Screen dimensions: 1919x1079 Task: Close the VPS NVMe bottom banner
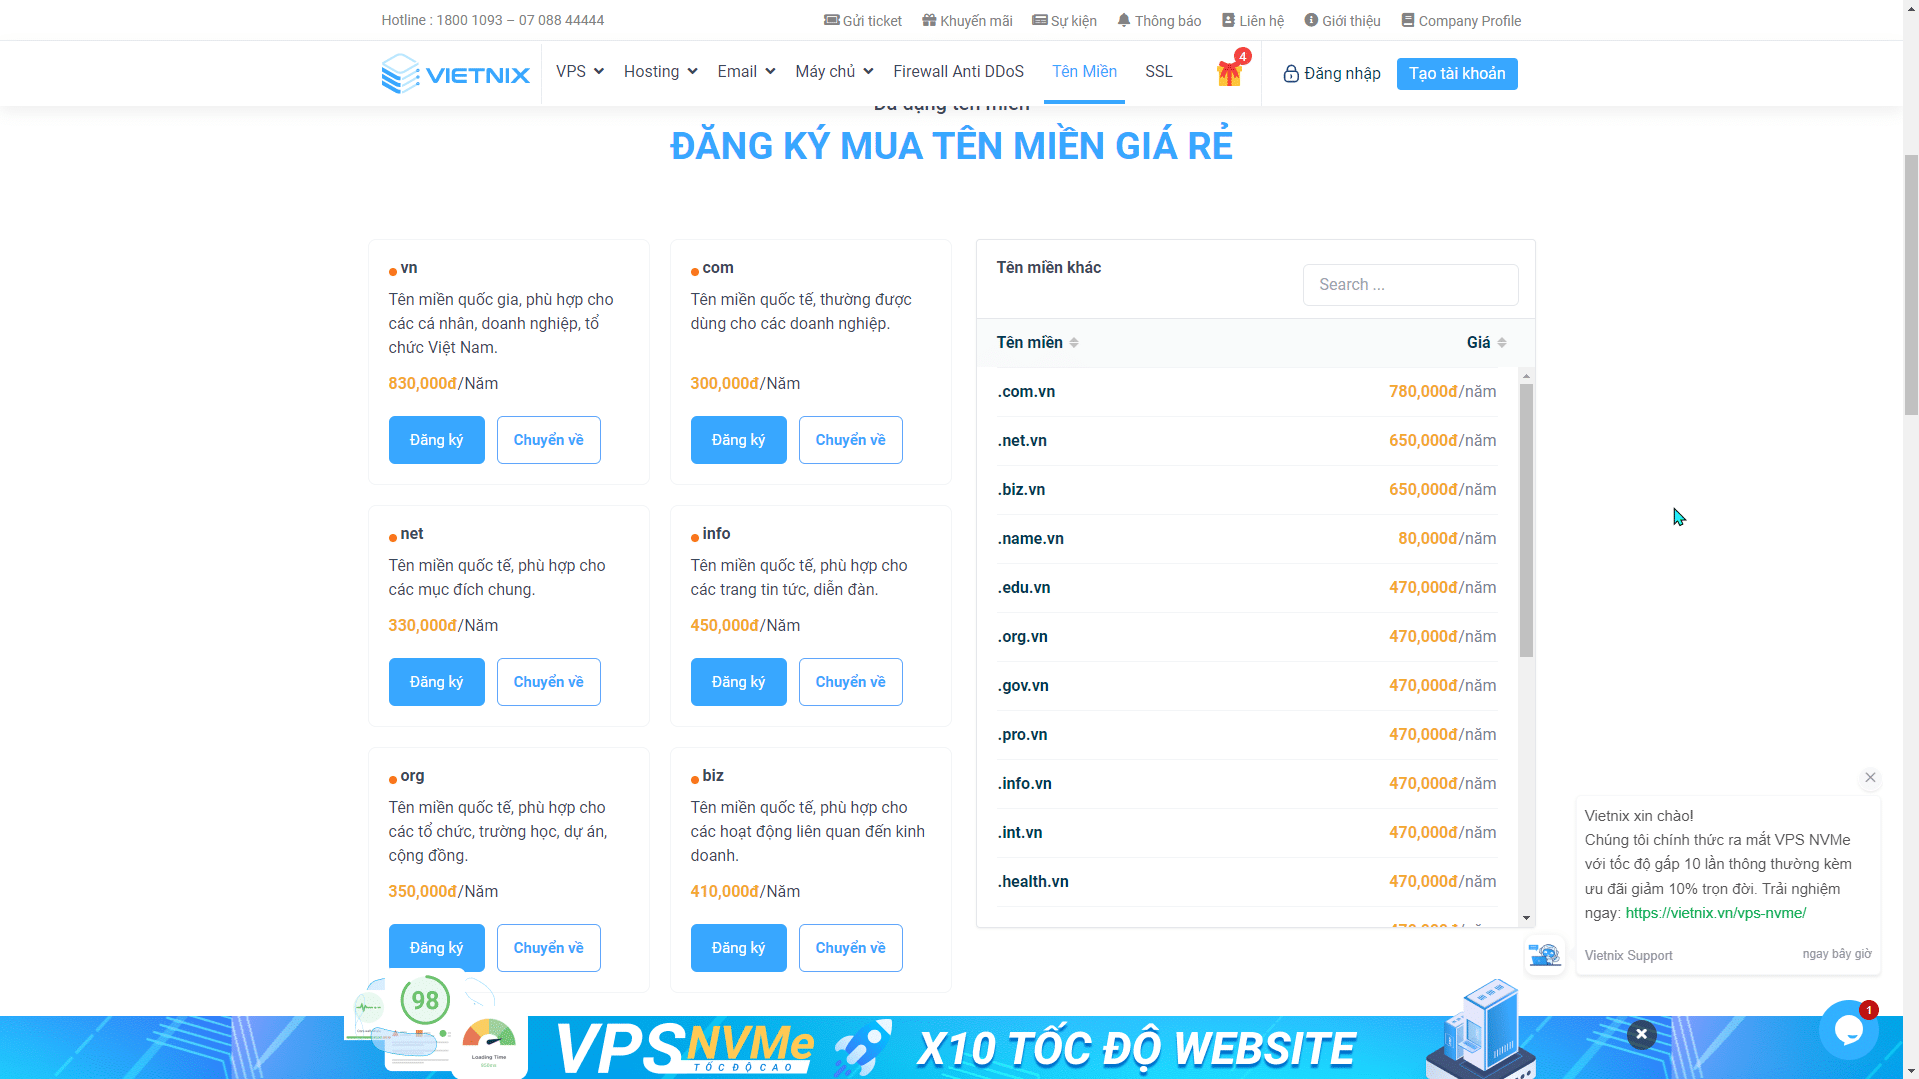point(1641,1034)
